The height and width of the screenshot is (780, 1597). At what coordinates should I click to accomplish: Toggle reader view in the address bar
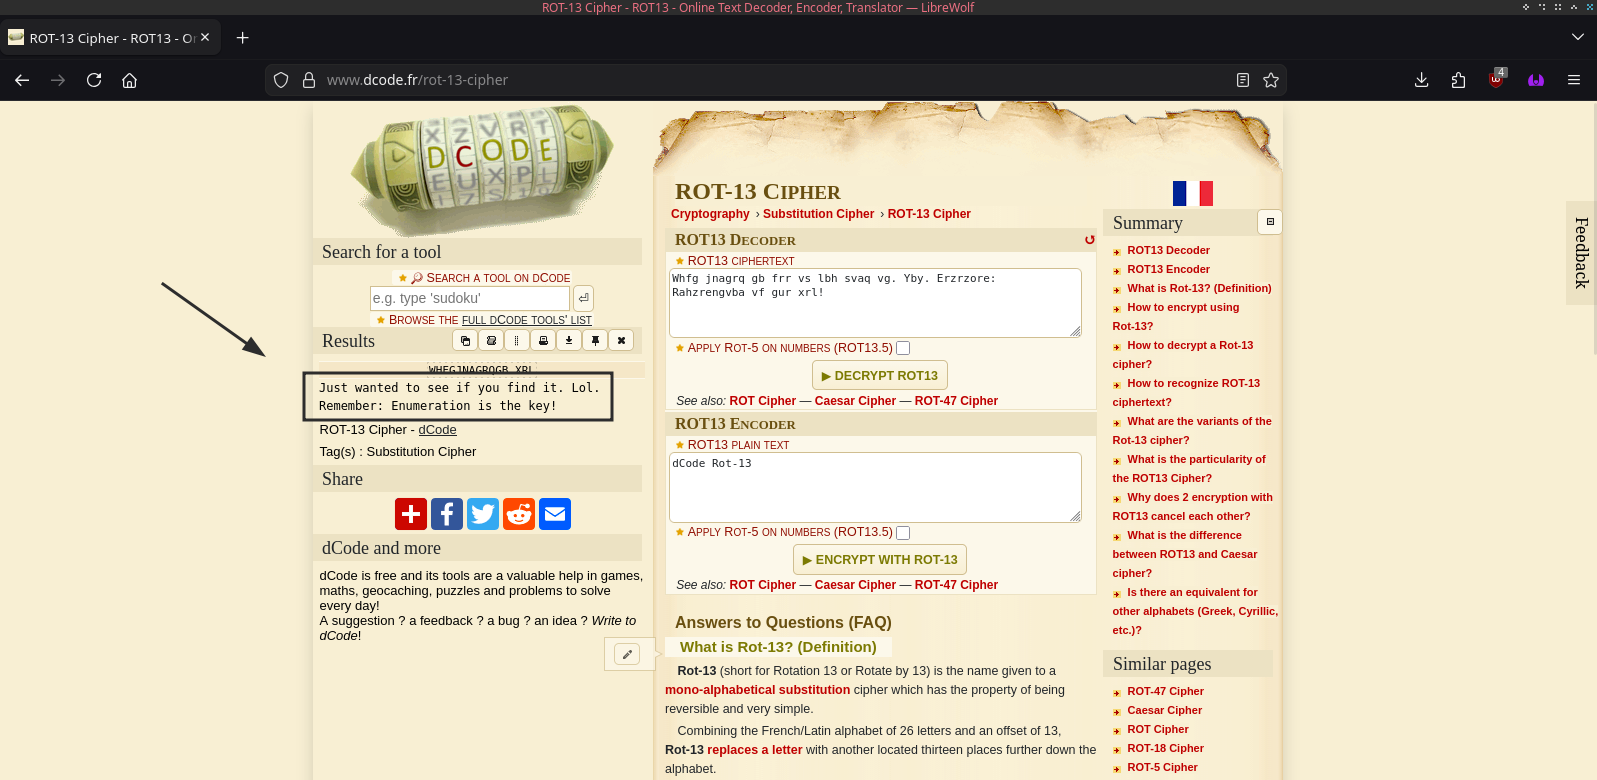coord(1242,80)
